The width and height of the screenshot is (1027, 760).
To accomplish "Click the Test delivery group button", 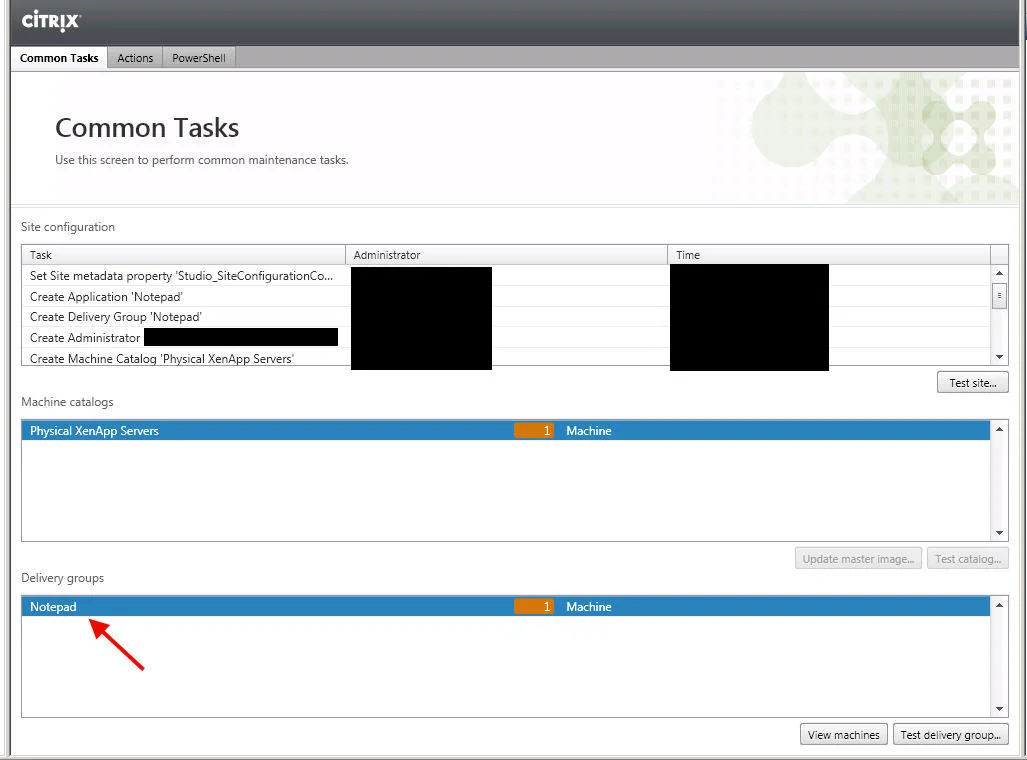I will click(x=950, y=734).
